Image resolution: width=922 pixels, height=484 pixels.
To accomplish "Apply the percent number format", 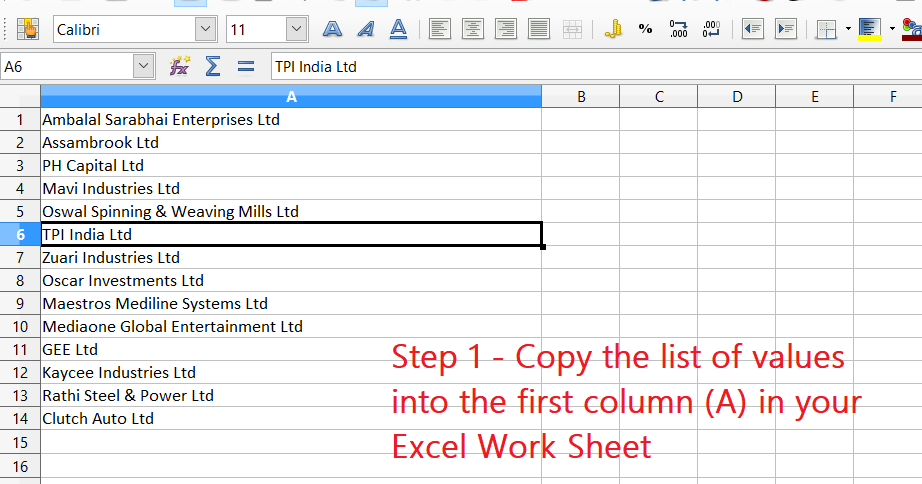I will tap(645, 29).
